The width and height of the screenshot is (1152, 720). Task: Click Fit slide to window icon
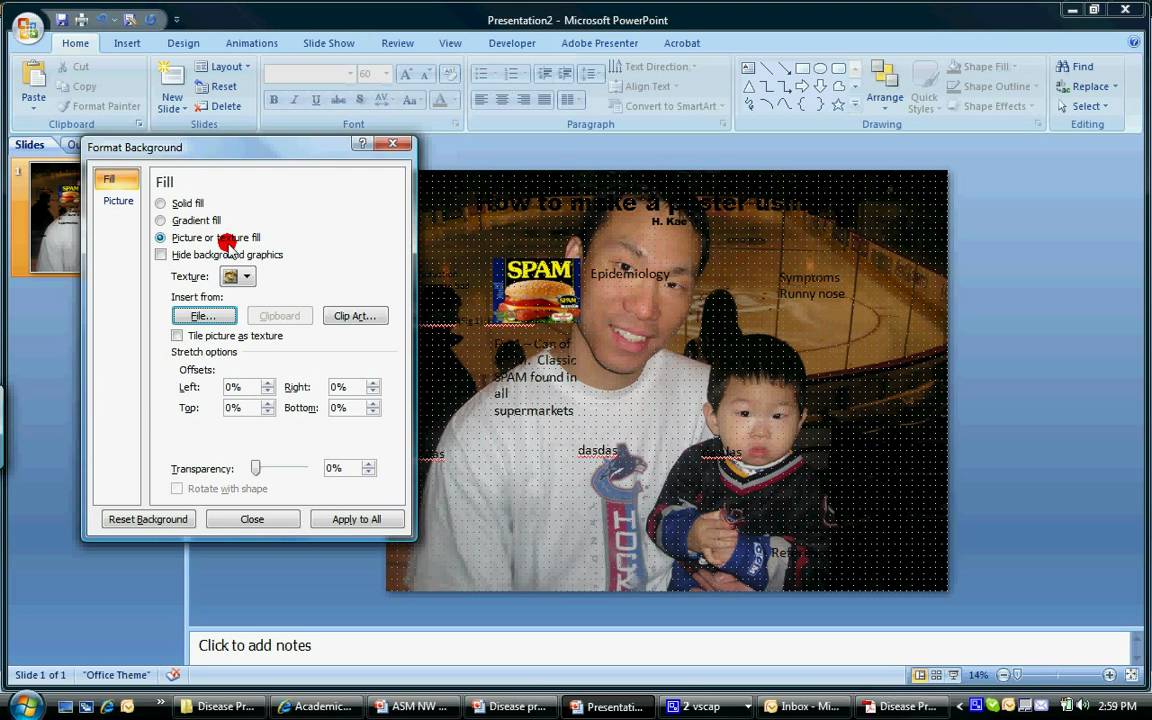point(1131,674)
